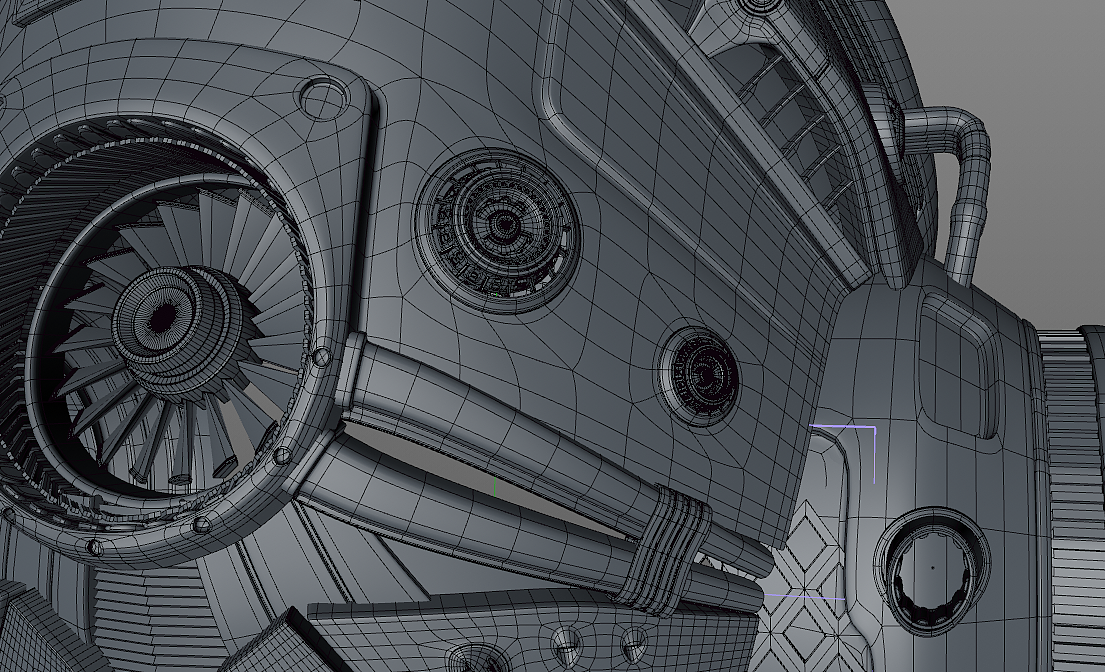
Task: Select the smaller circular port on the hull
Action: (699, 374)
